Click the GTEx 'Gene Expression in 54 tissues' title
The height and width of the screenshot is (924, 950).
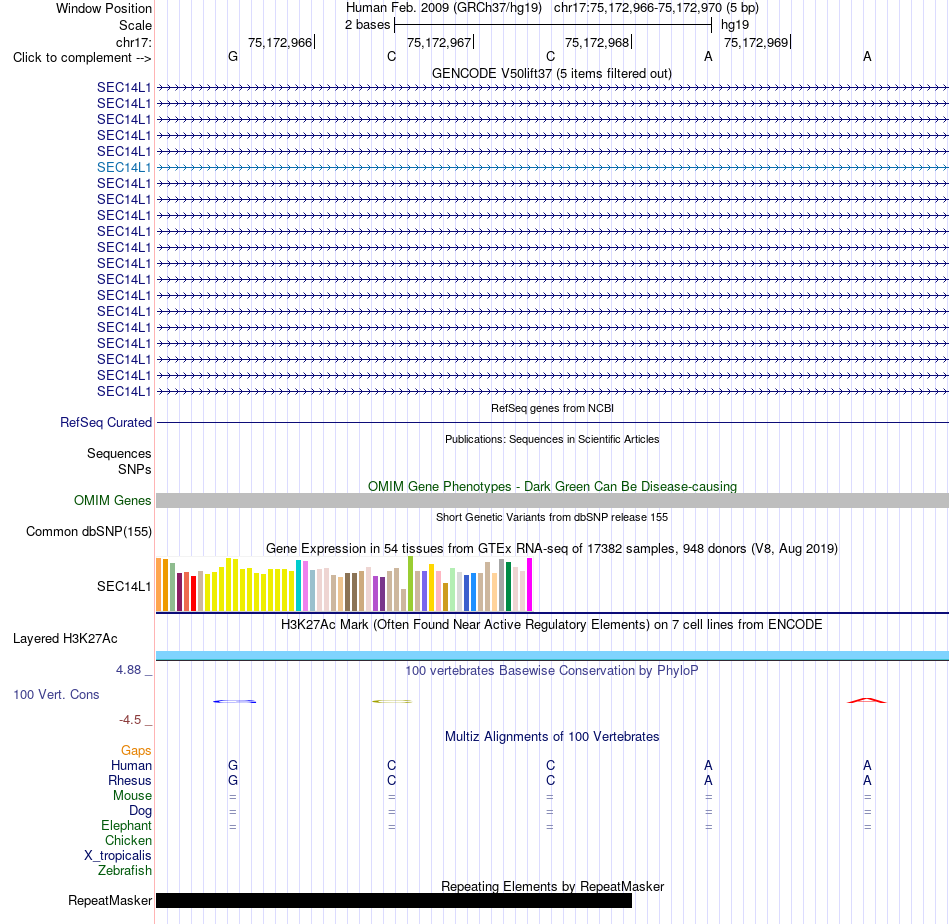552,548
